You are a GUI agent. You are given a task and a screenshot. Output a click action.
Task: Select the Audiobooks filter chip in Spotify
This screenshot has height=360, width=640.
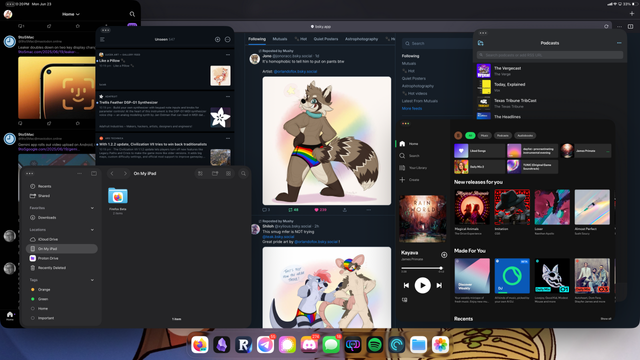(x=525, y=136)
